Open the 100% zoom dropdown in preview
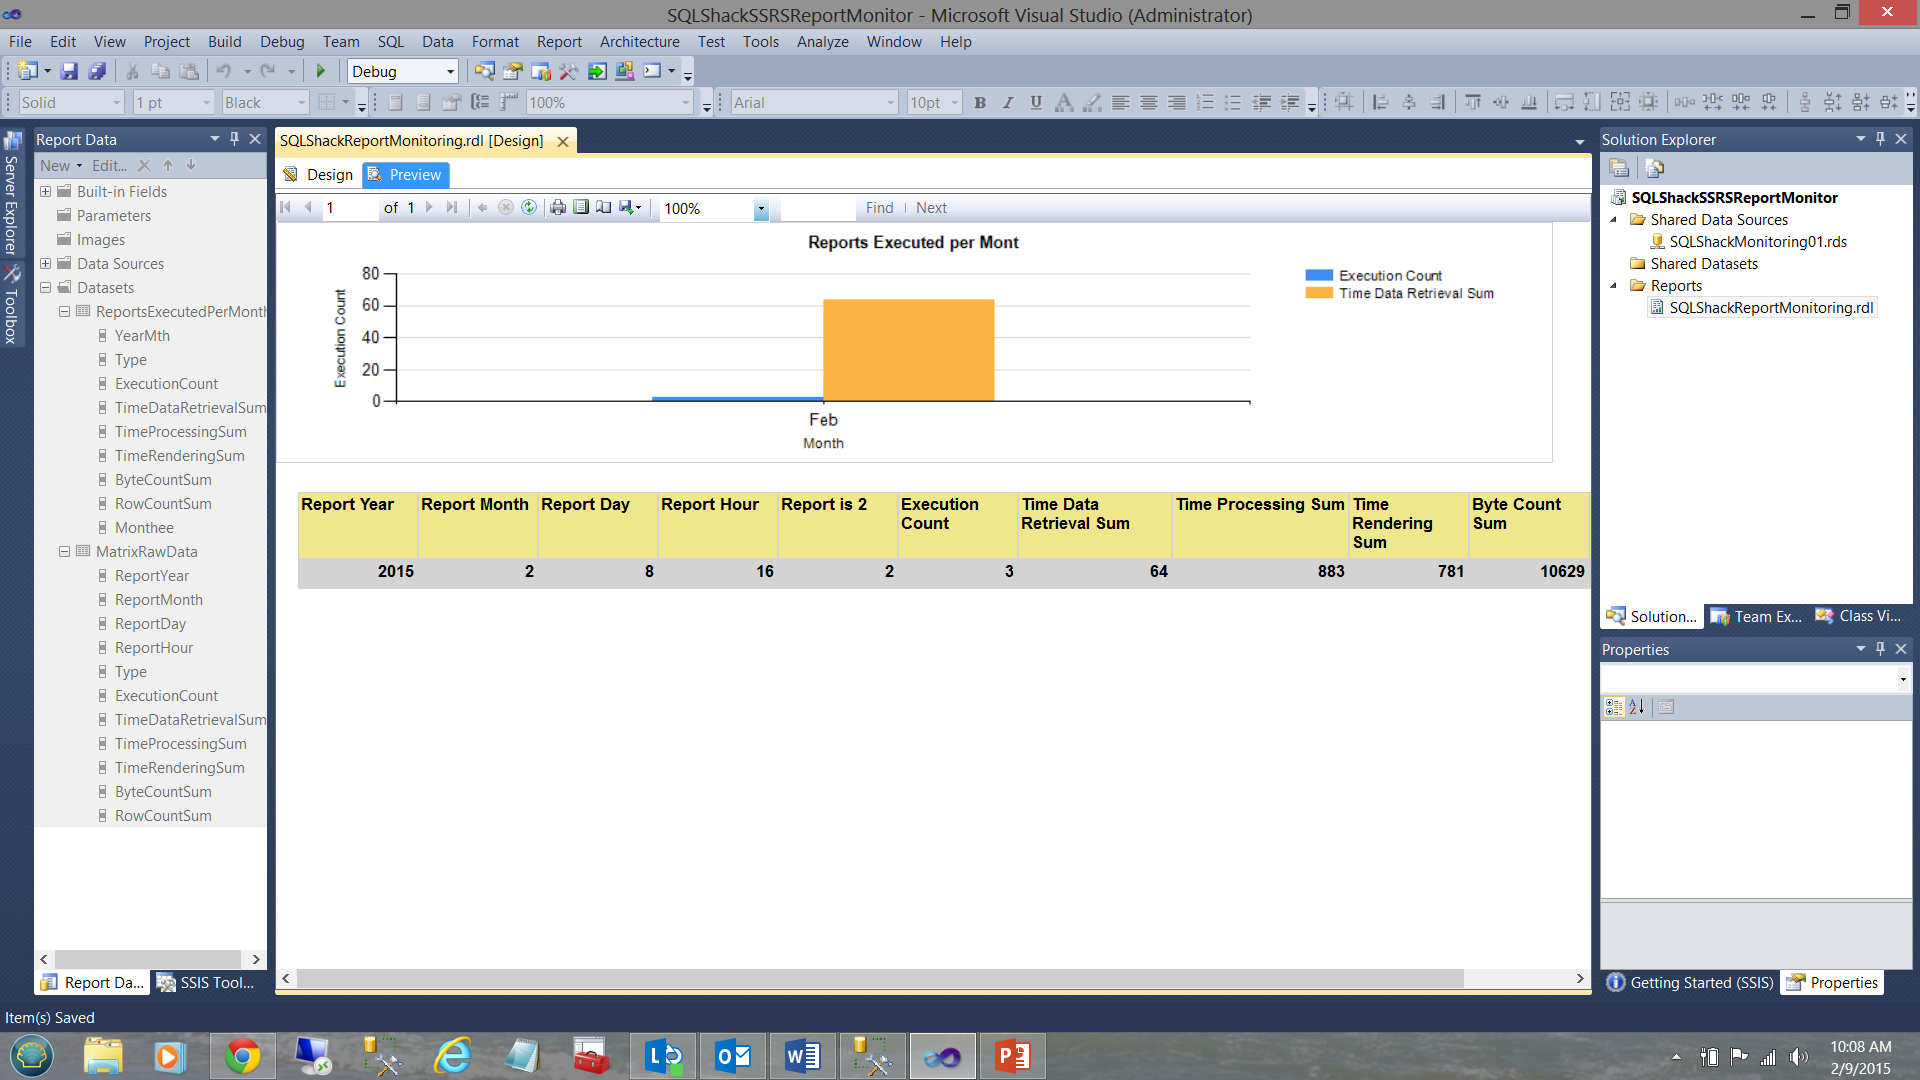Screen dimensions: 1920x1080 [761, 209]
